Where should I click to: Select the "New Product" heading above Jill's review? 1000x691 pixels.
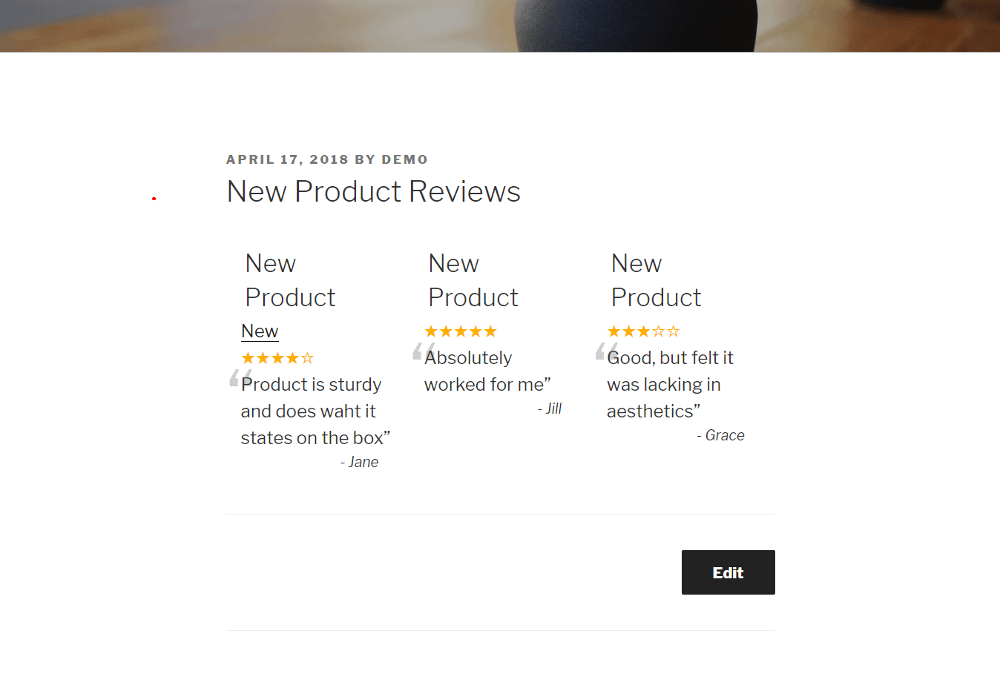pos(473,280)
